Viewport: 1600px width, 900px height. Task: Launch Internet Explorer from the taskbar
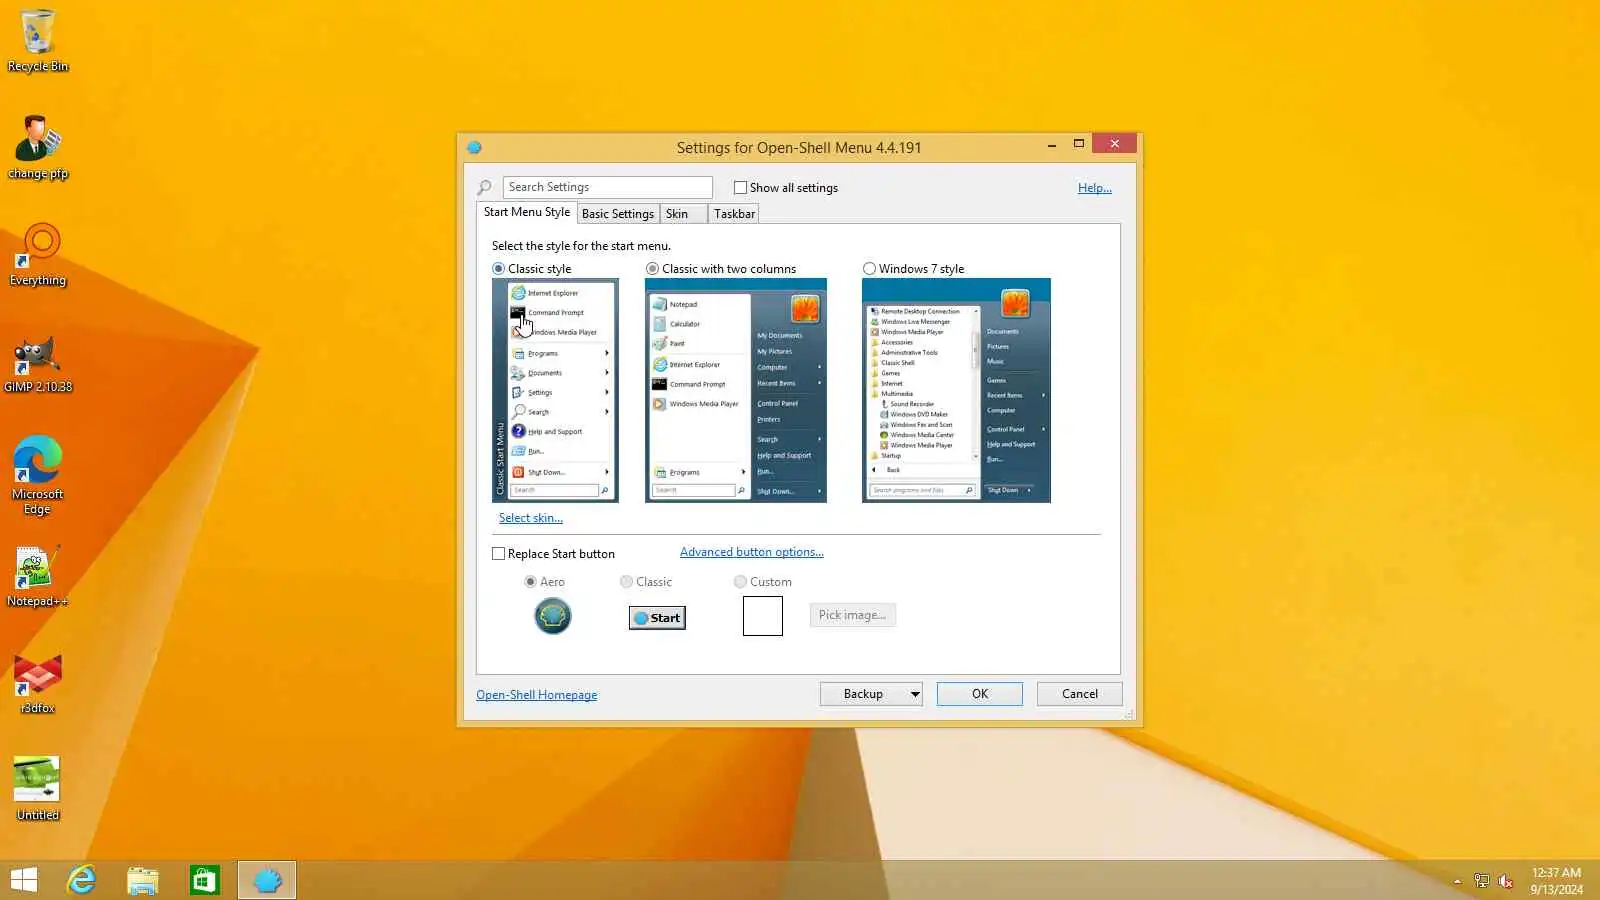tap(81, 880)
